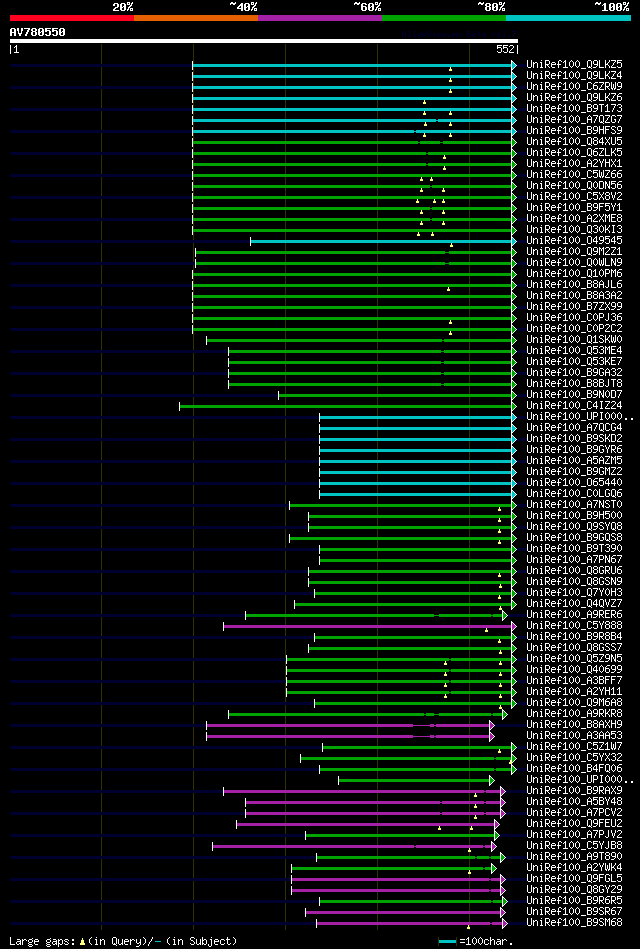Viewport: 640px width, 949px height.
Task: Select the UniRef100_O49545 label
Action: coord(575,241)
